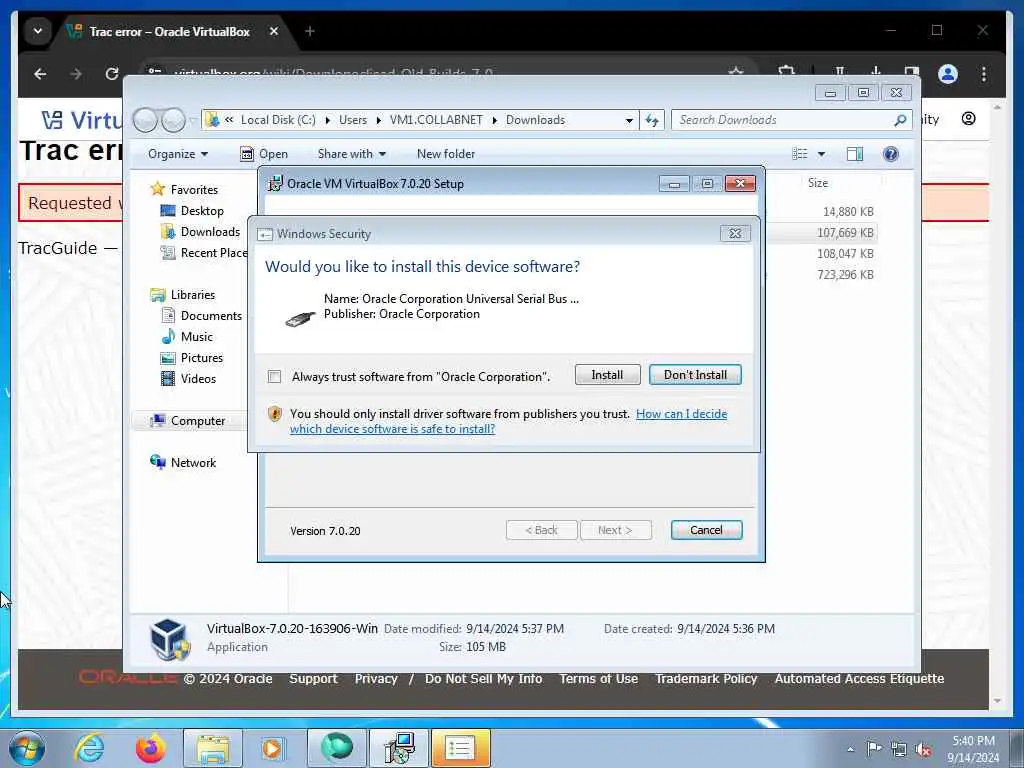1024x768 pixels.
Task: Click VirtualBox Setup title bar installer icon
Action: click(276, 184)
